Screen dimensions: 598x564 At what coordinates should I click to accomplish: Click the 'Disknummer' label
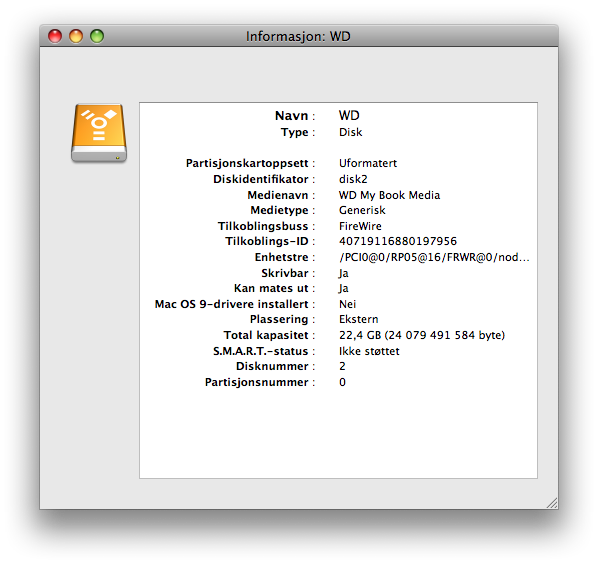coord(272,366)
